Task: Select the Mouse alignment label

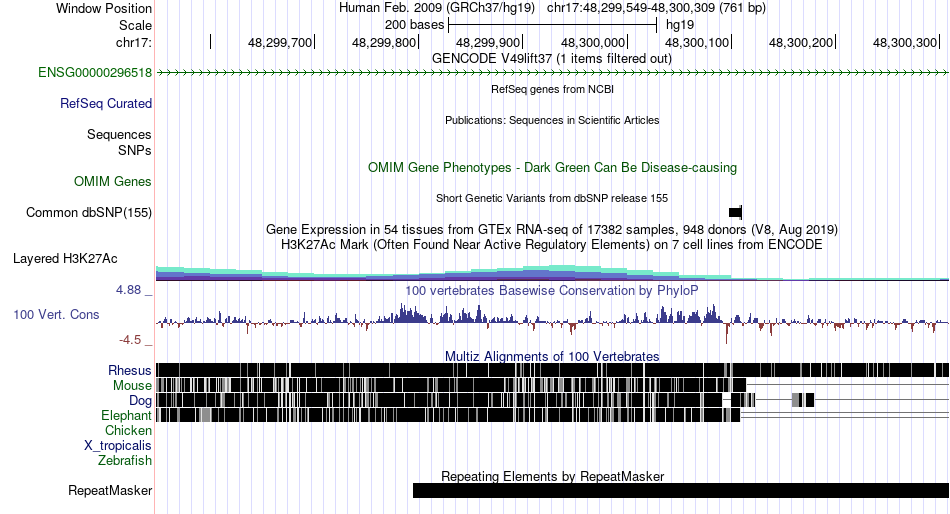Action: [132, 386]
